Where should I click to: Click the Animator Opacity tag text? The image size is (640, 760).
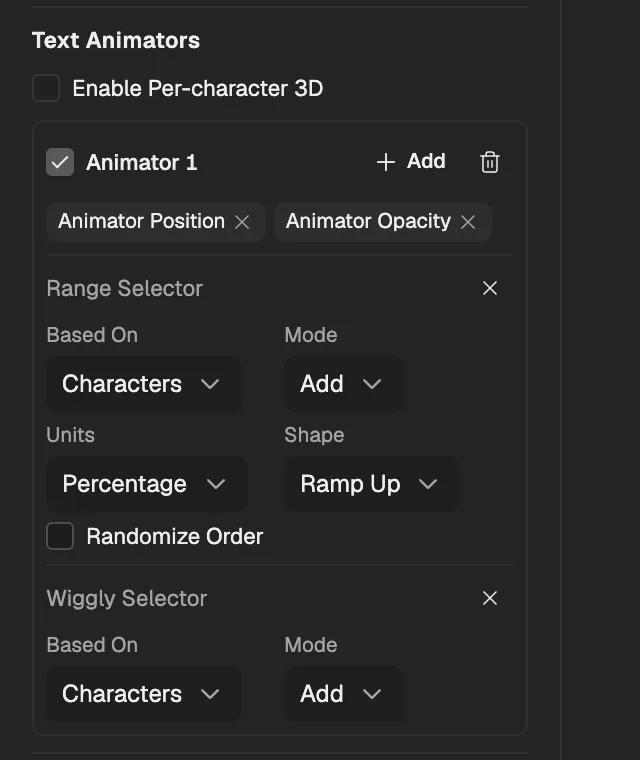coord(368,221)
